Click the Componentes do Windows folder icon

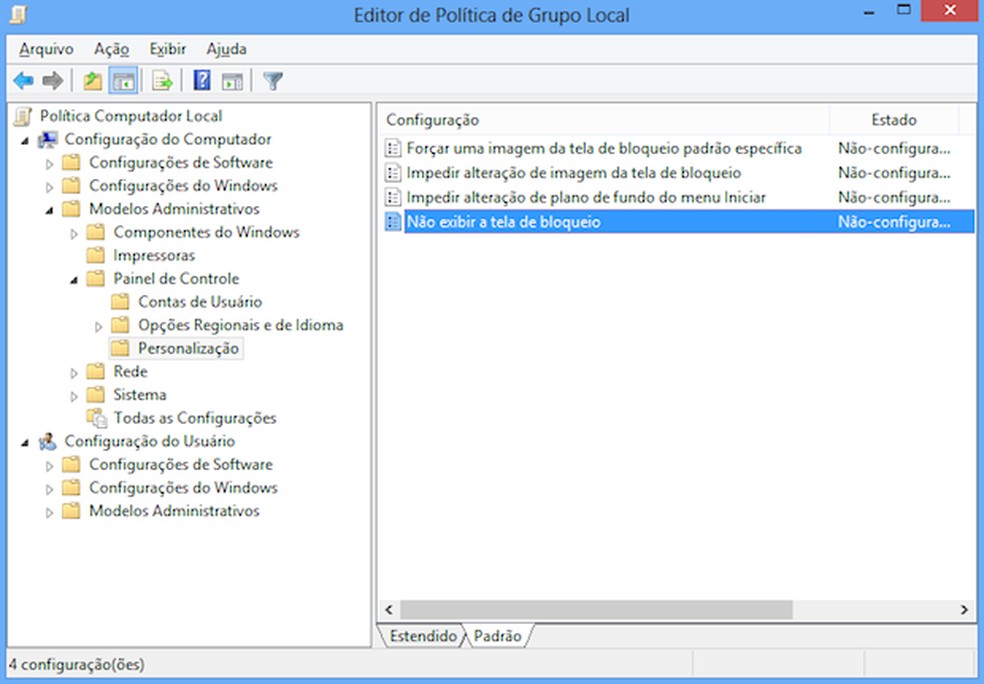95,232
